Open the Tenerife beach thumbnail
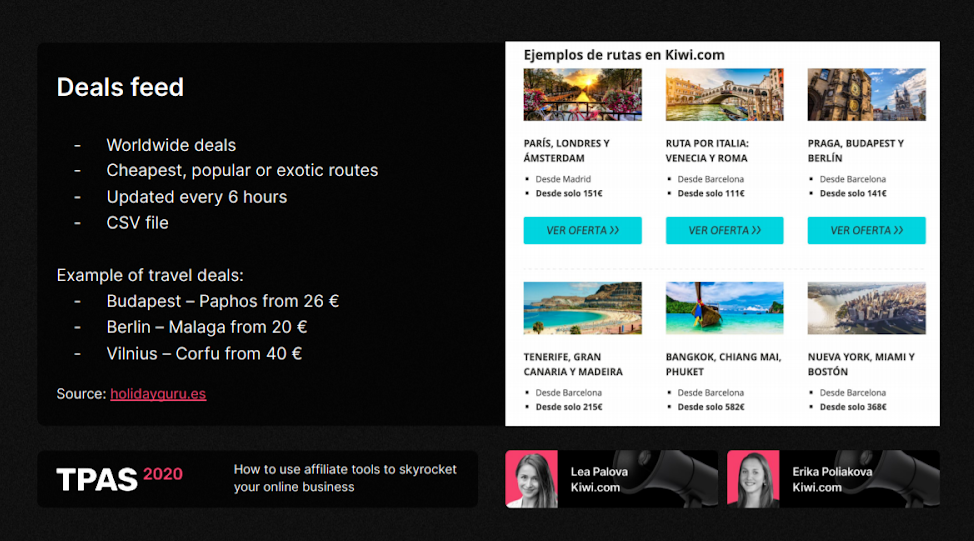974x541 pixels. (582, 308)
